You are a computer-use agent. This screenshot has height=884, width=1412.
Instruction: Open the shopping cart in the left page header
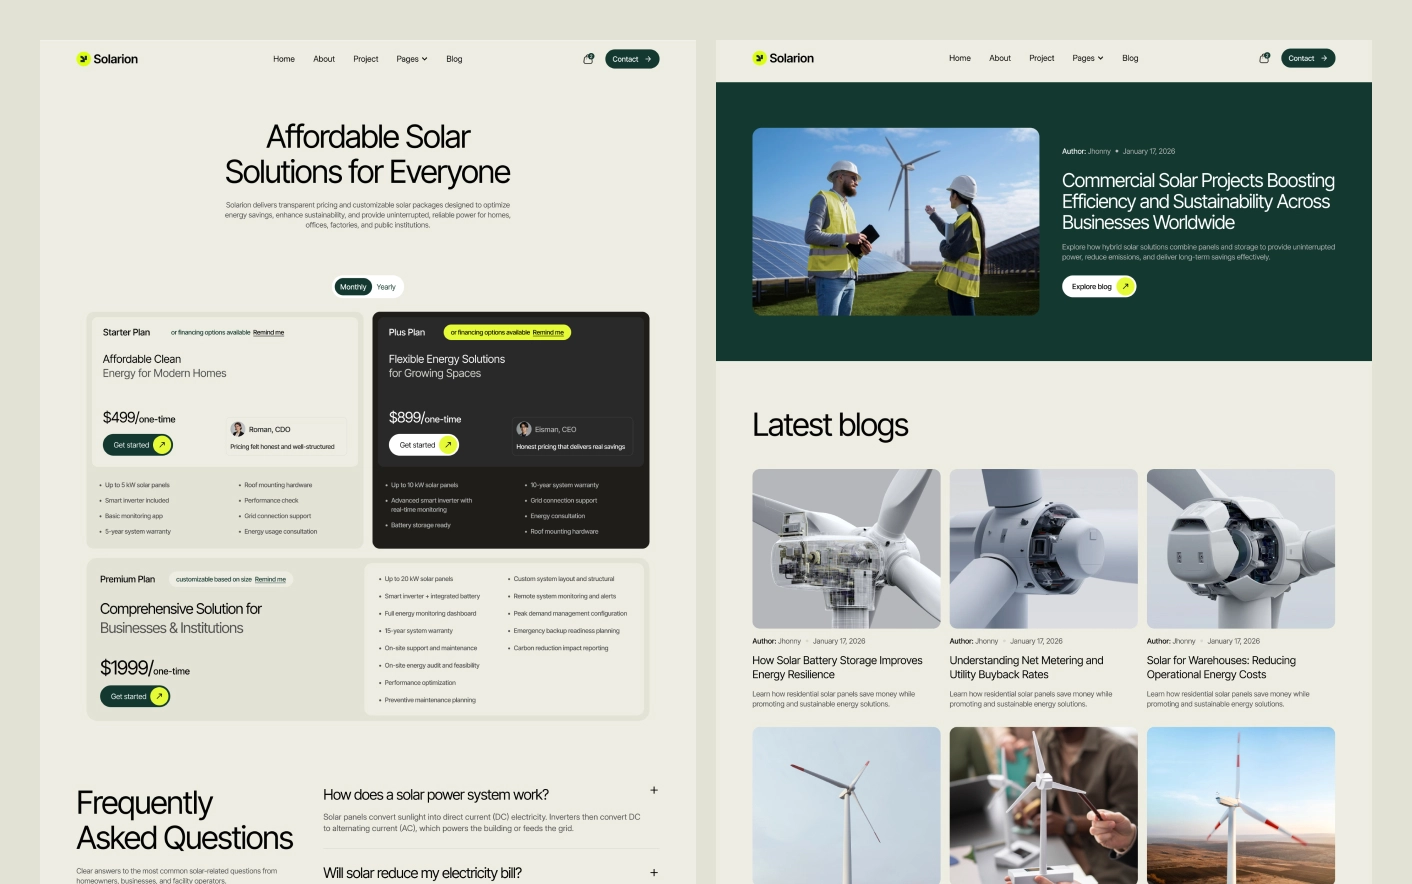[x=589, y=59]
